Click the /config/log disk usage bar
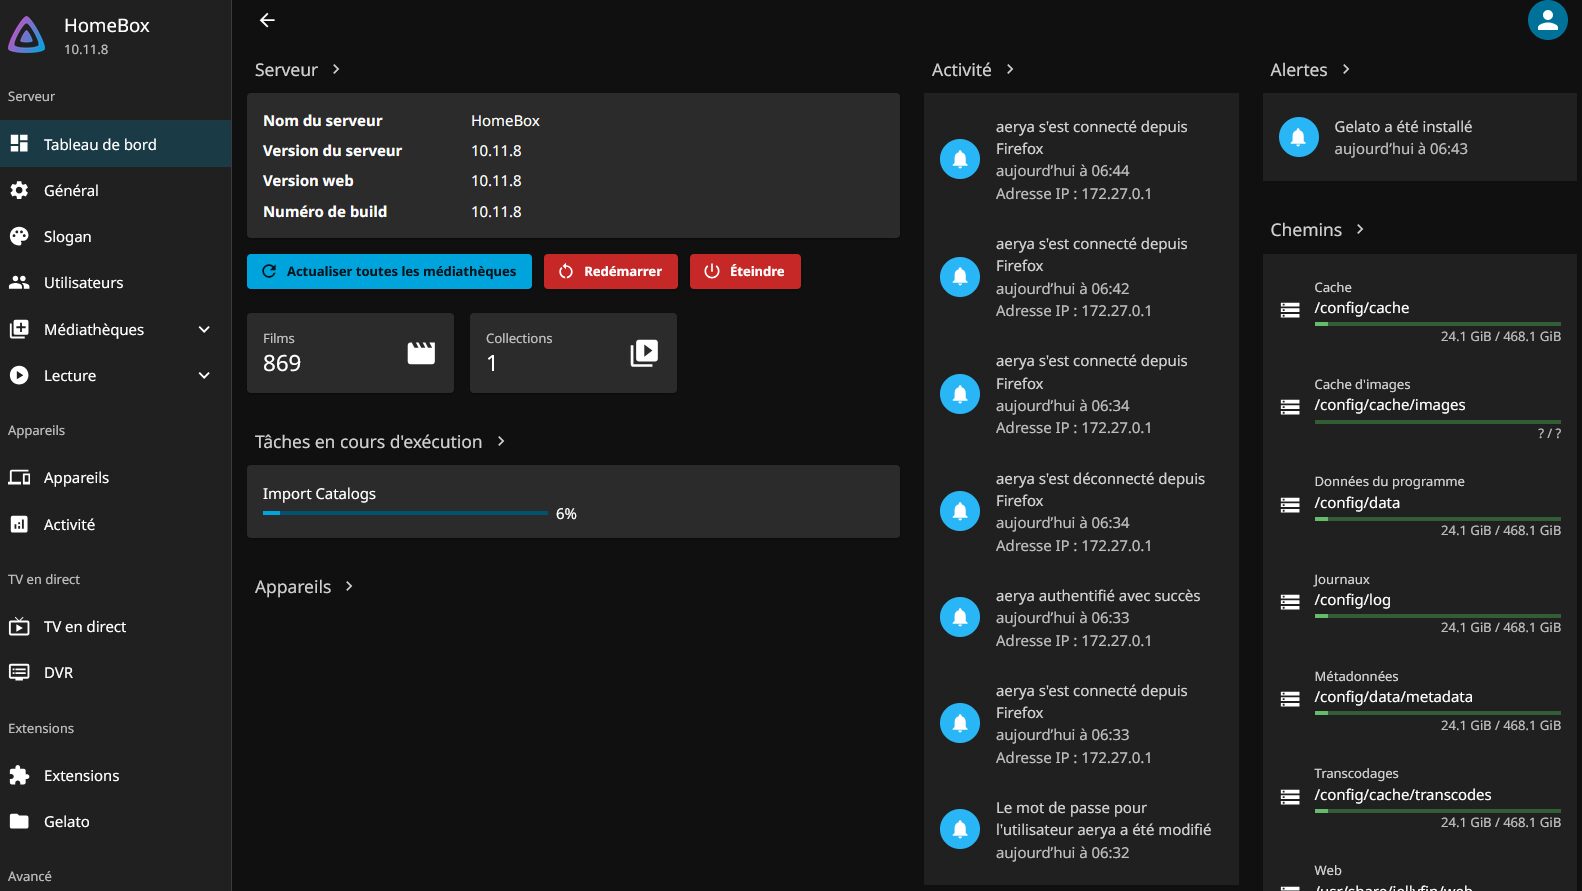The width and height of the screenshot is (1582, 891). tap(1437, 615)
